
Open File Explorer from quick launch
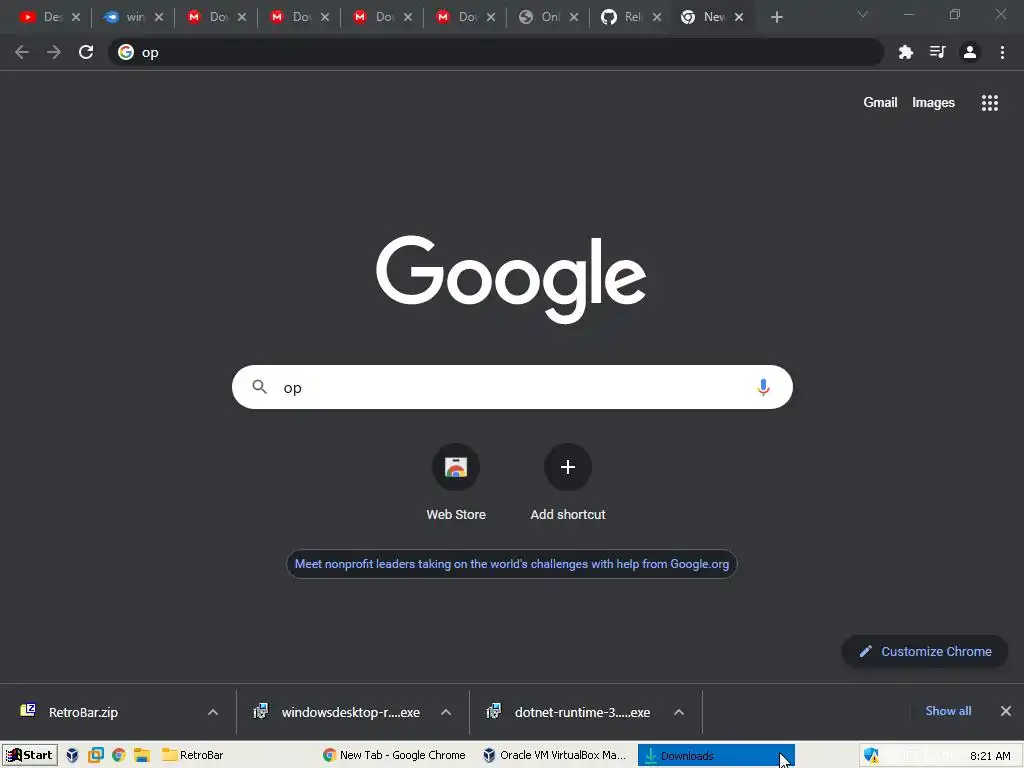pyautogui.click(x=142, y=755)
